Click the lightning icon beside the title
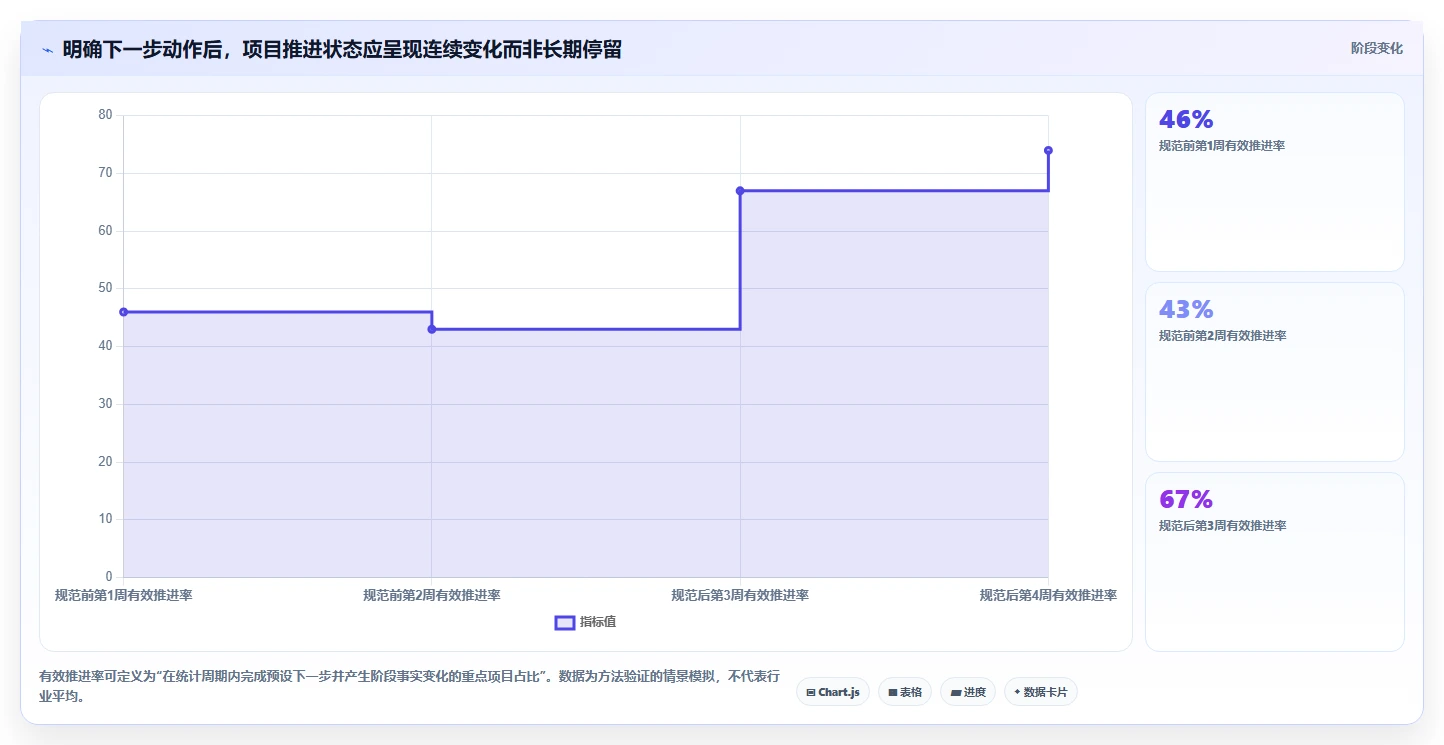The height and width of the screenshot is (745, 1444). (x=47, y=50)
